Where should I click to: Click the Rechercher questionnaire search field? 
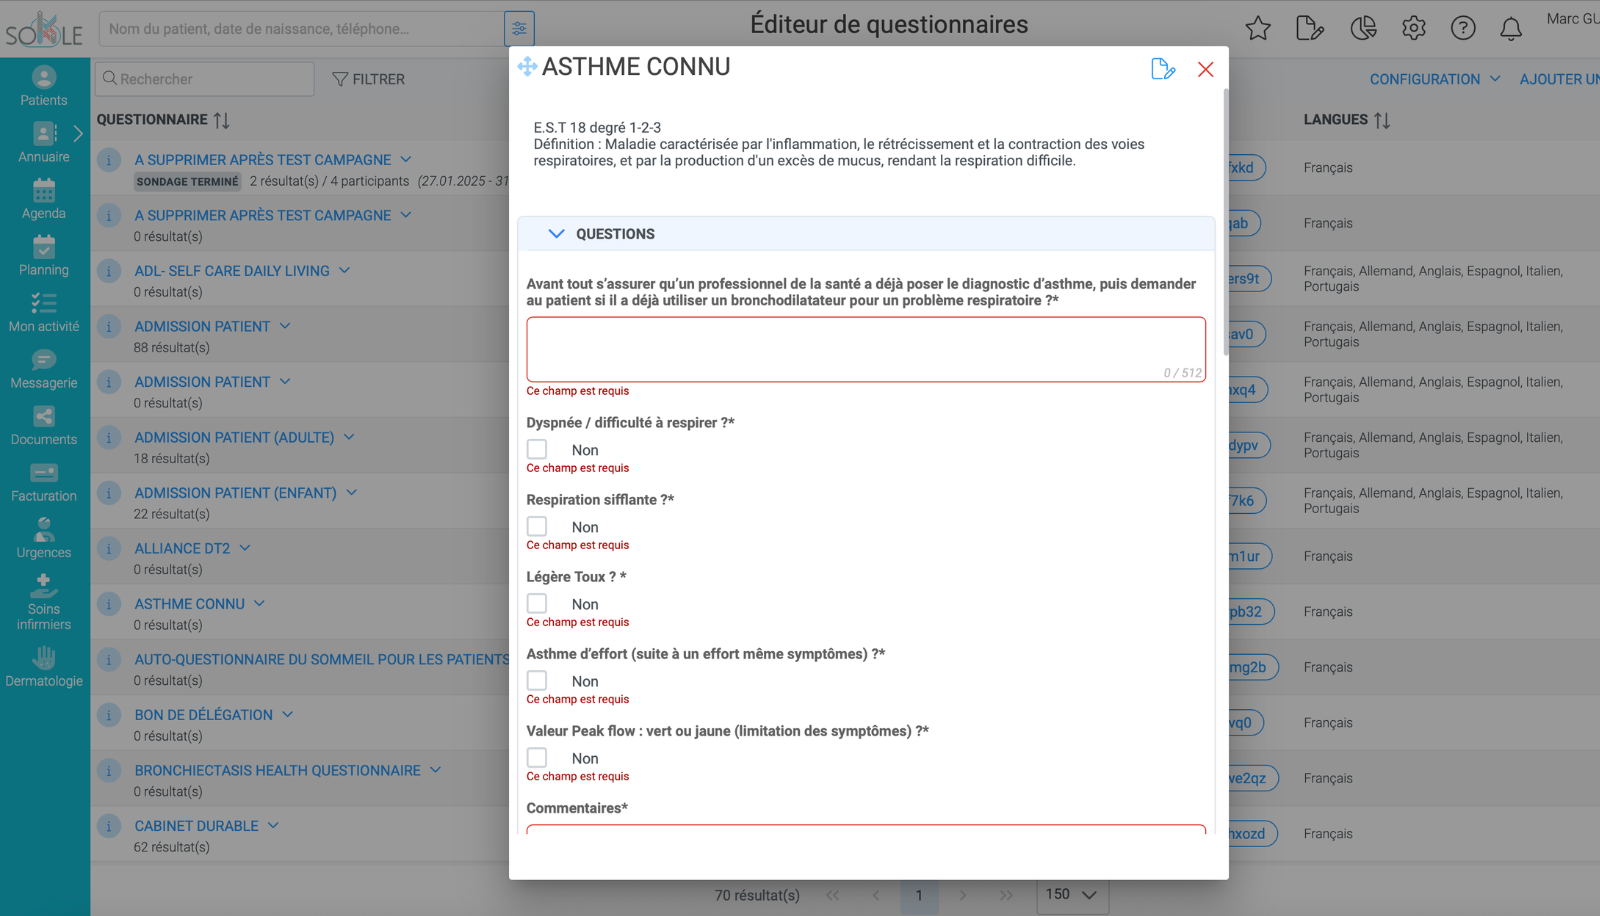tap(205, 79)
